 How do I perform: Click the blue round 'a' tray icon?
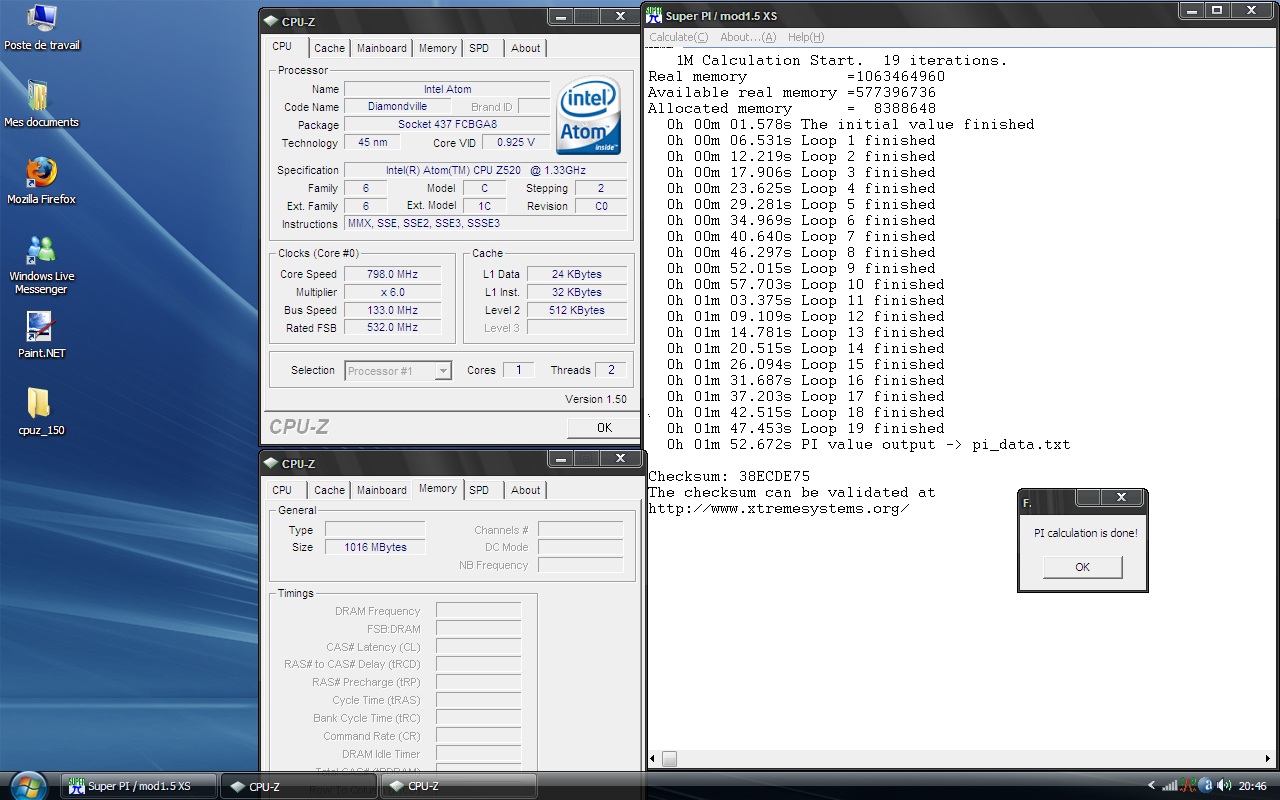[1205, 786]
